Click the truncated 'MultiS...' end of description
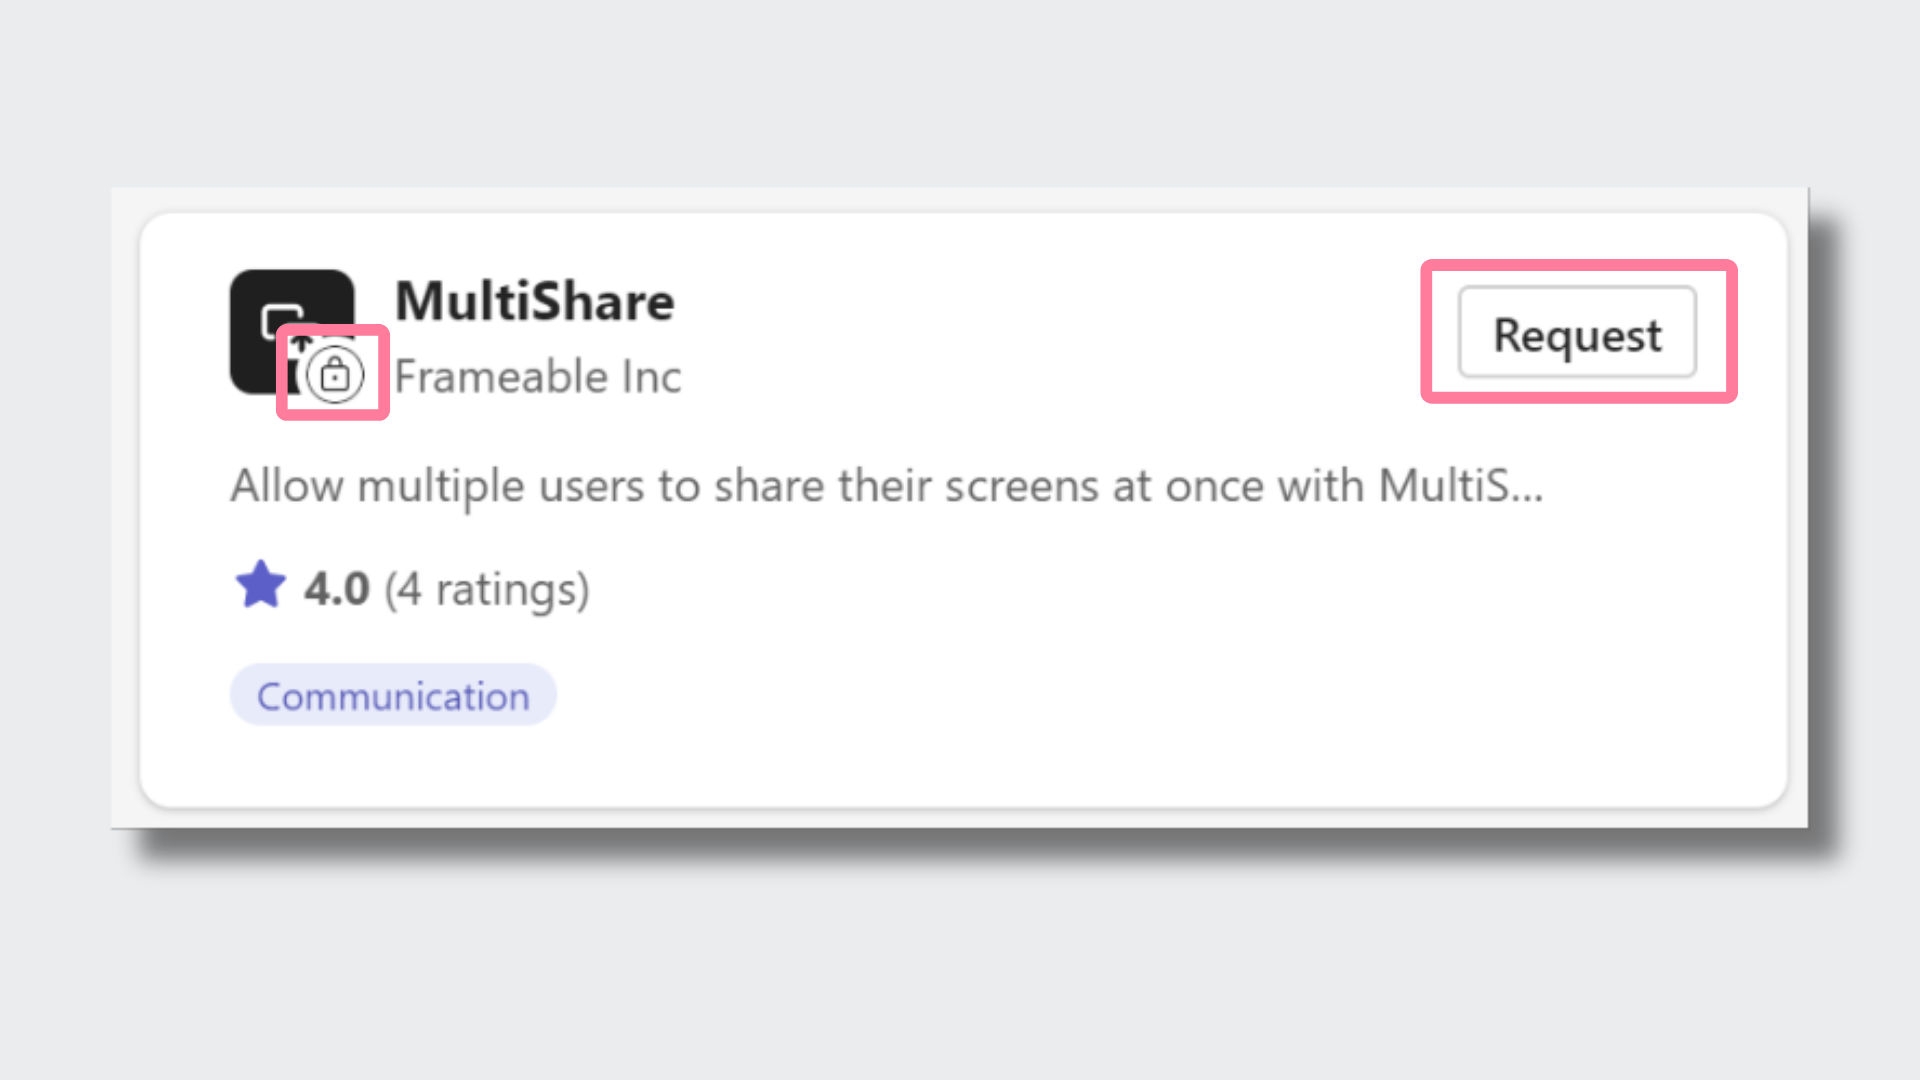The image size is (1920, 1080). 1460,486
